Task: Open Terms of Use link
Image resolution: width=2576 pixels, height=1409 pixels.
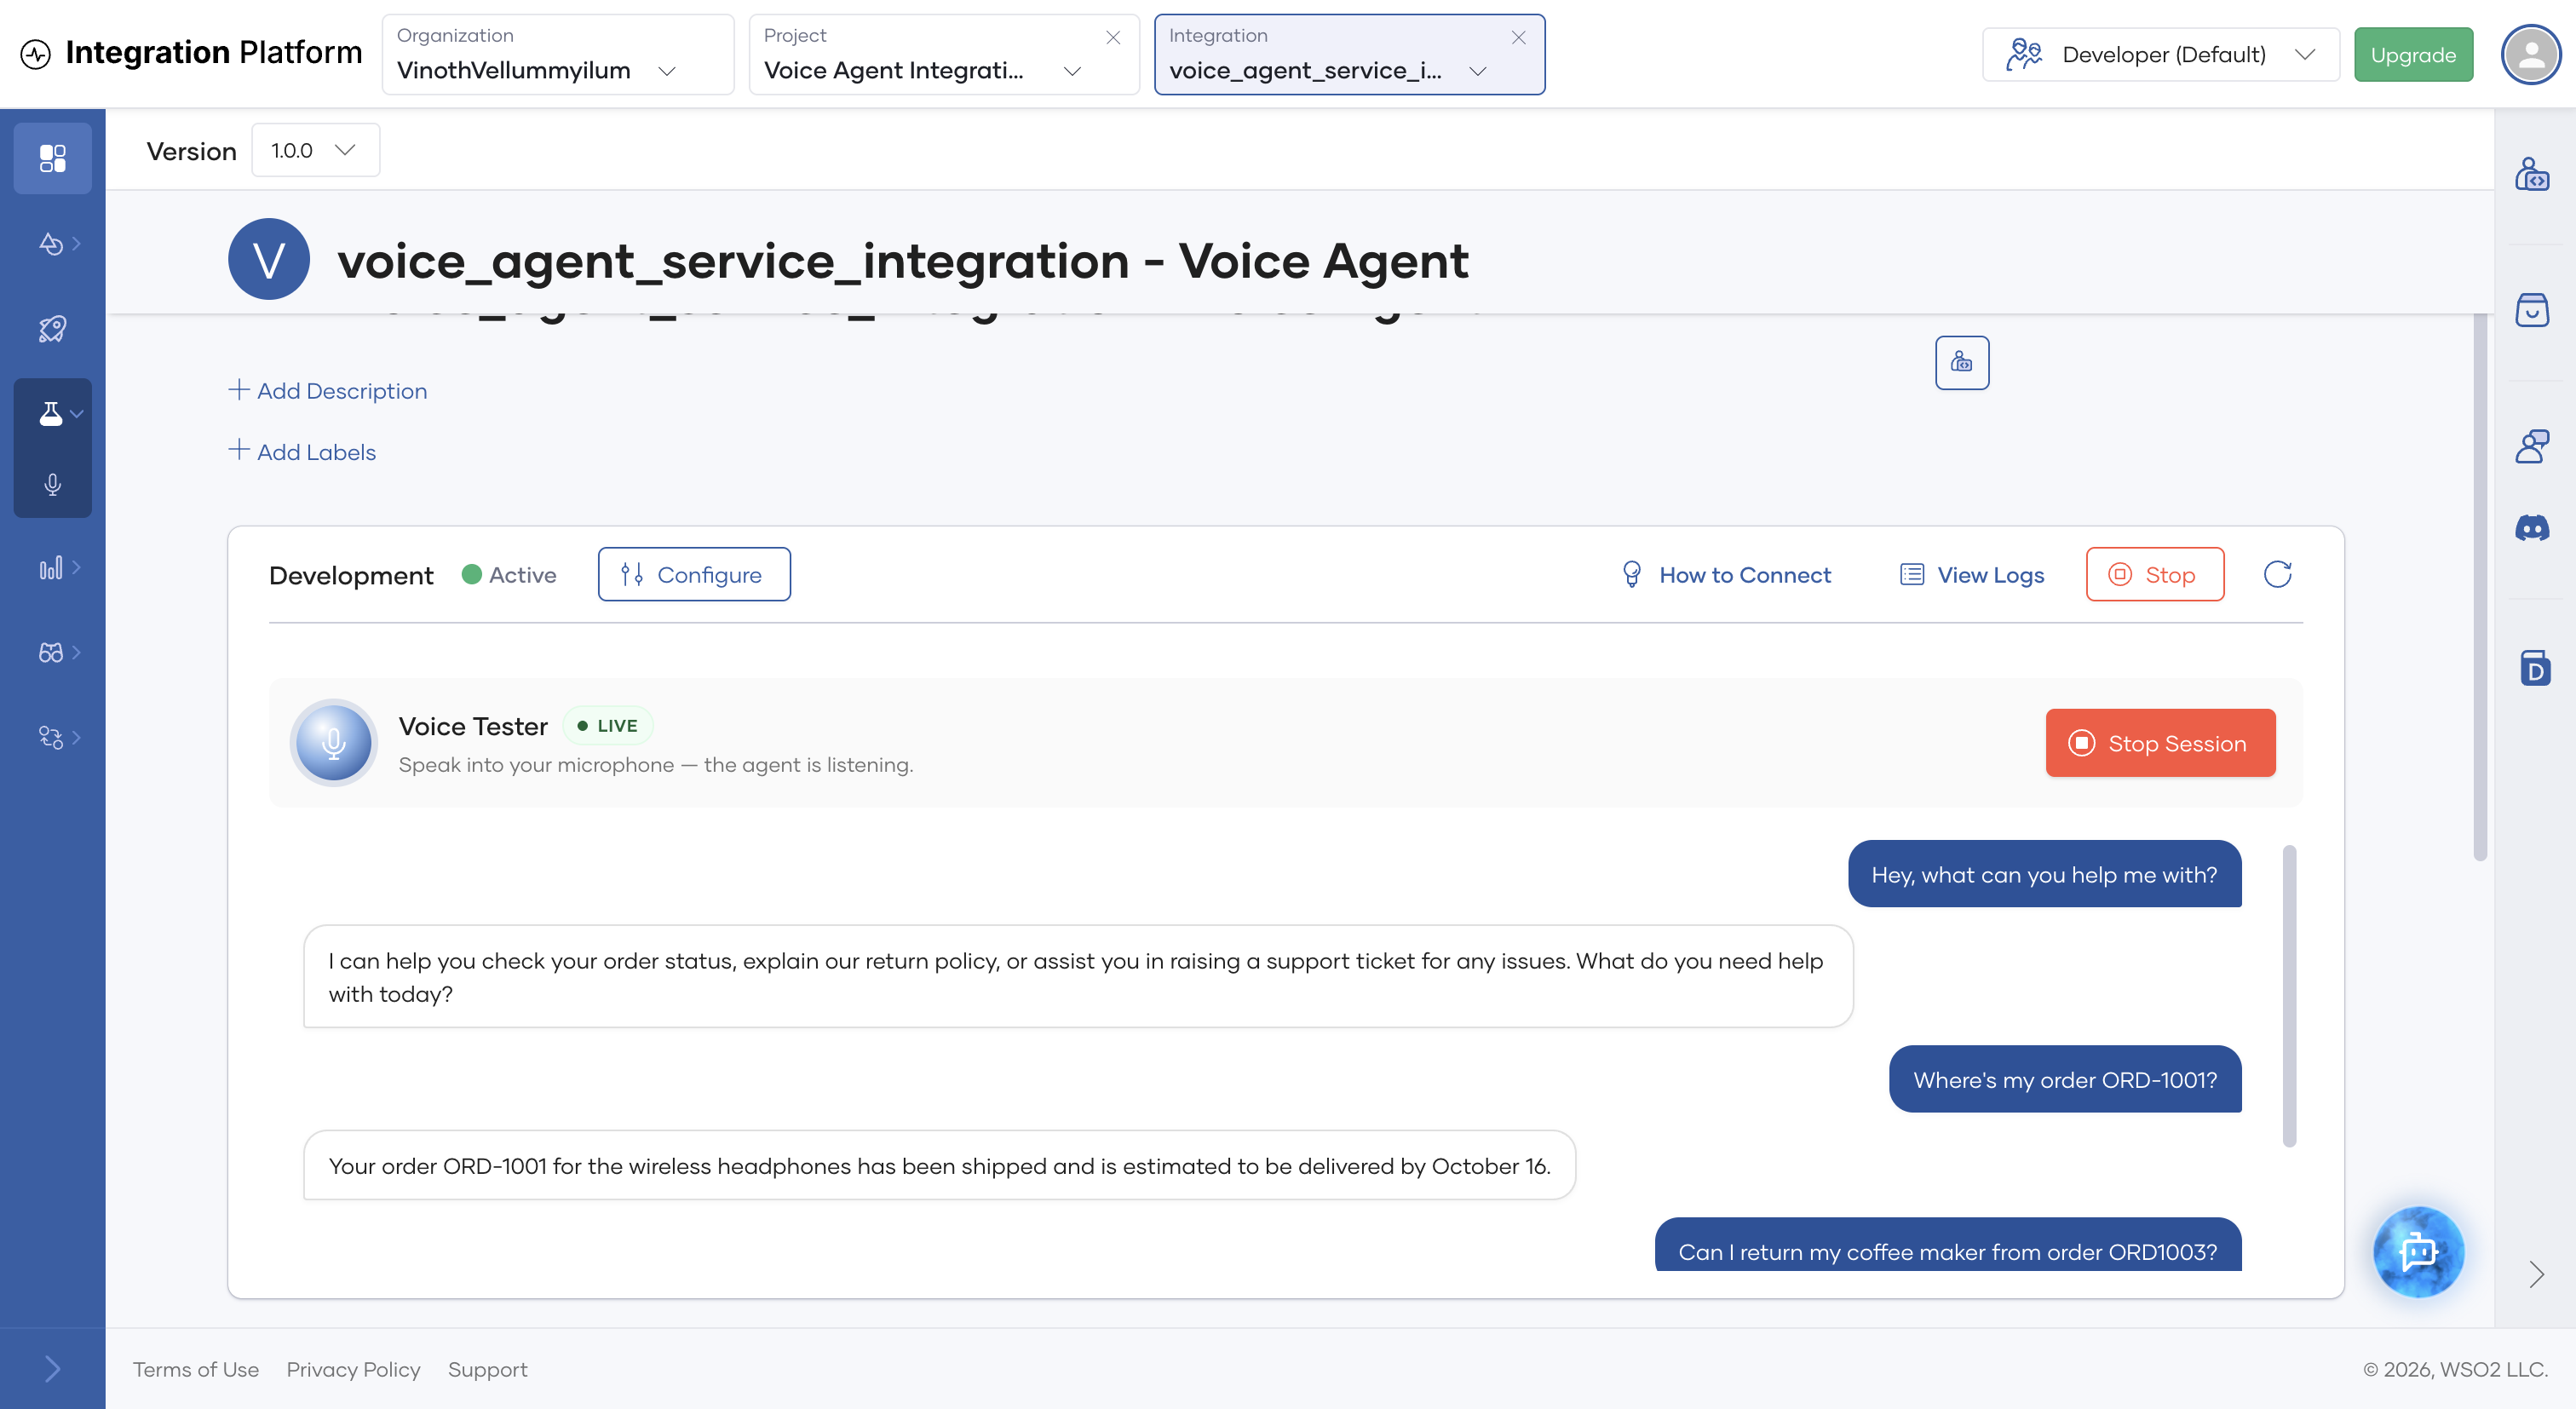Action: click(196, 1369)
